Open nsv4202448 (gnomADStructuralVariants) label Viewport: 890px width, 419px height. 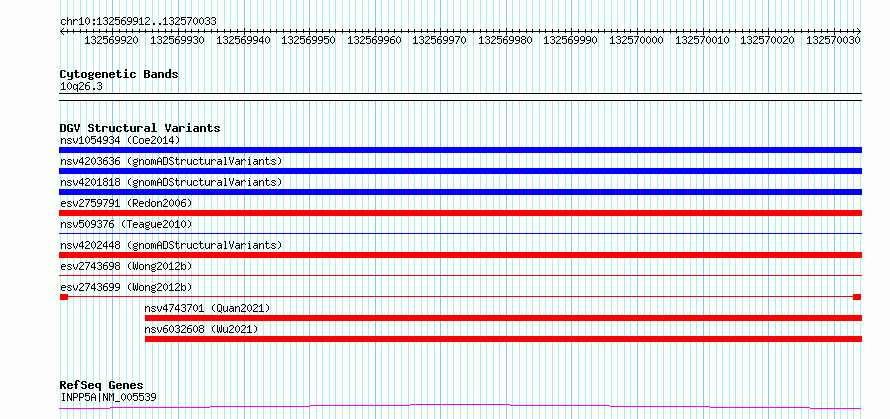[x=171, y=245]
